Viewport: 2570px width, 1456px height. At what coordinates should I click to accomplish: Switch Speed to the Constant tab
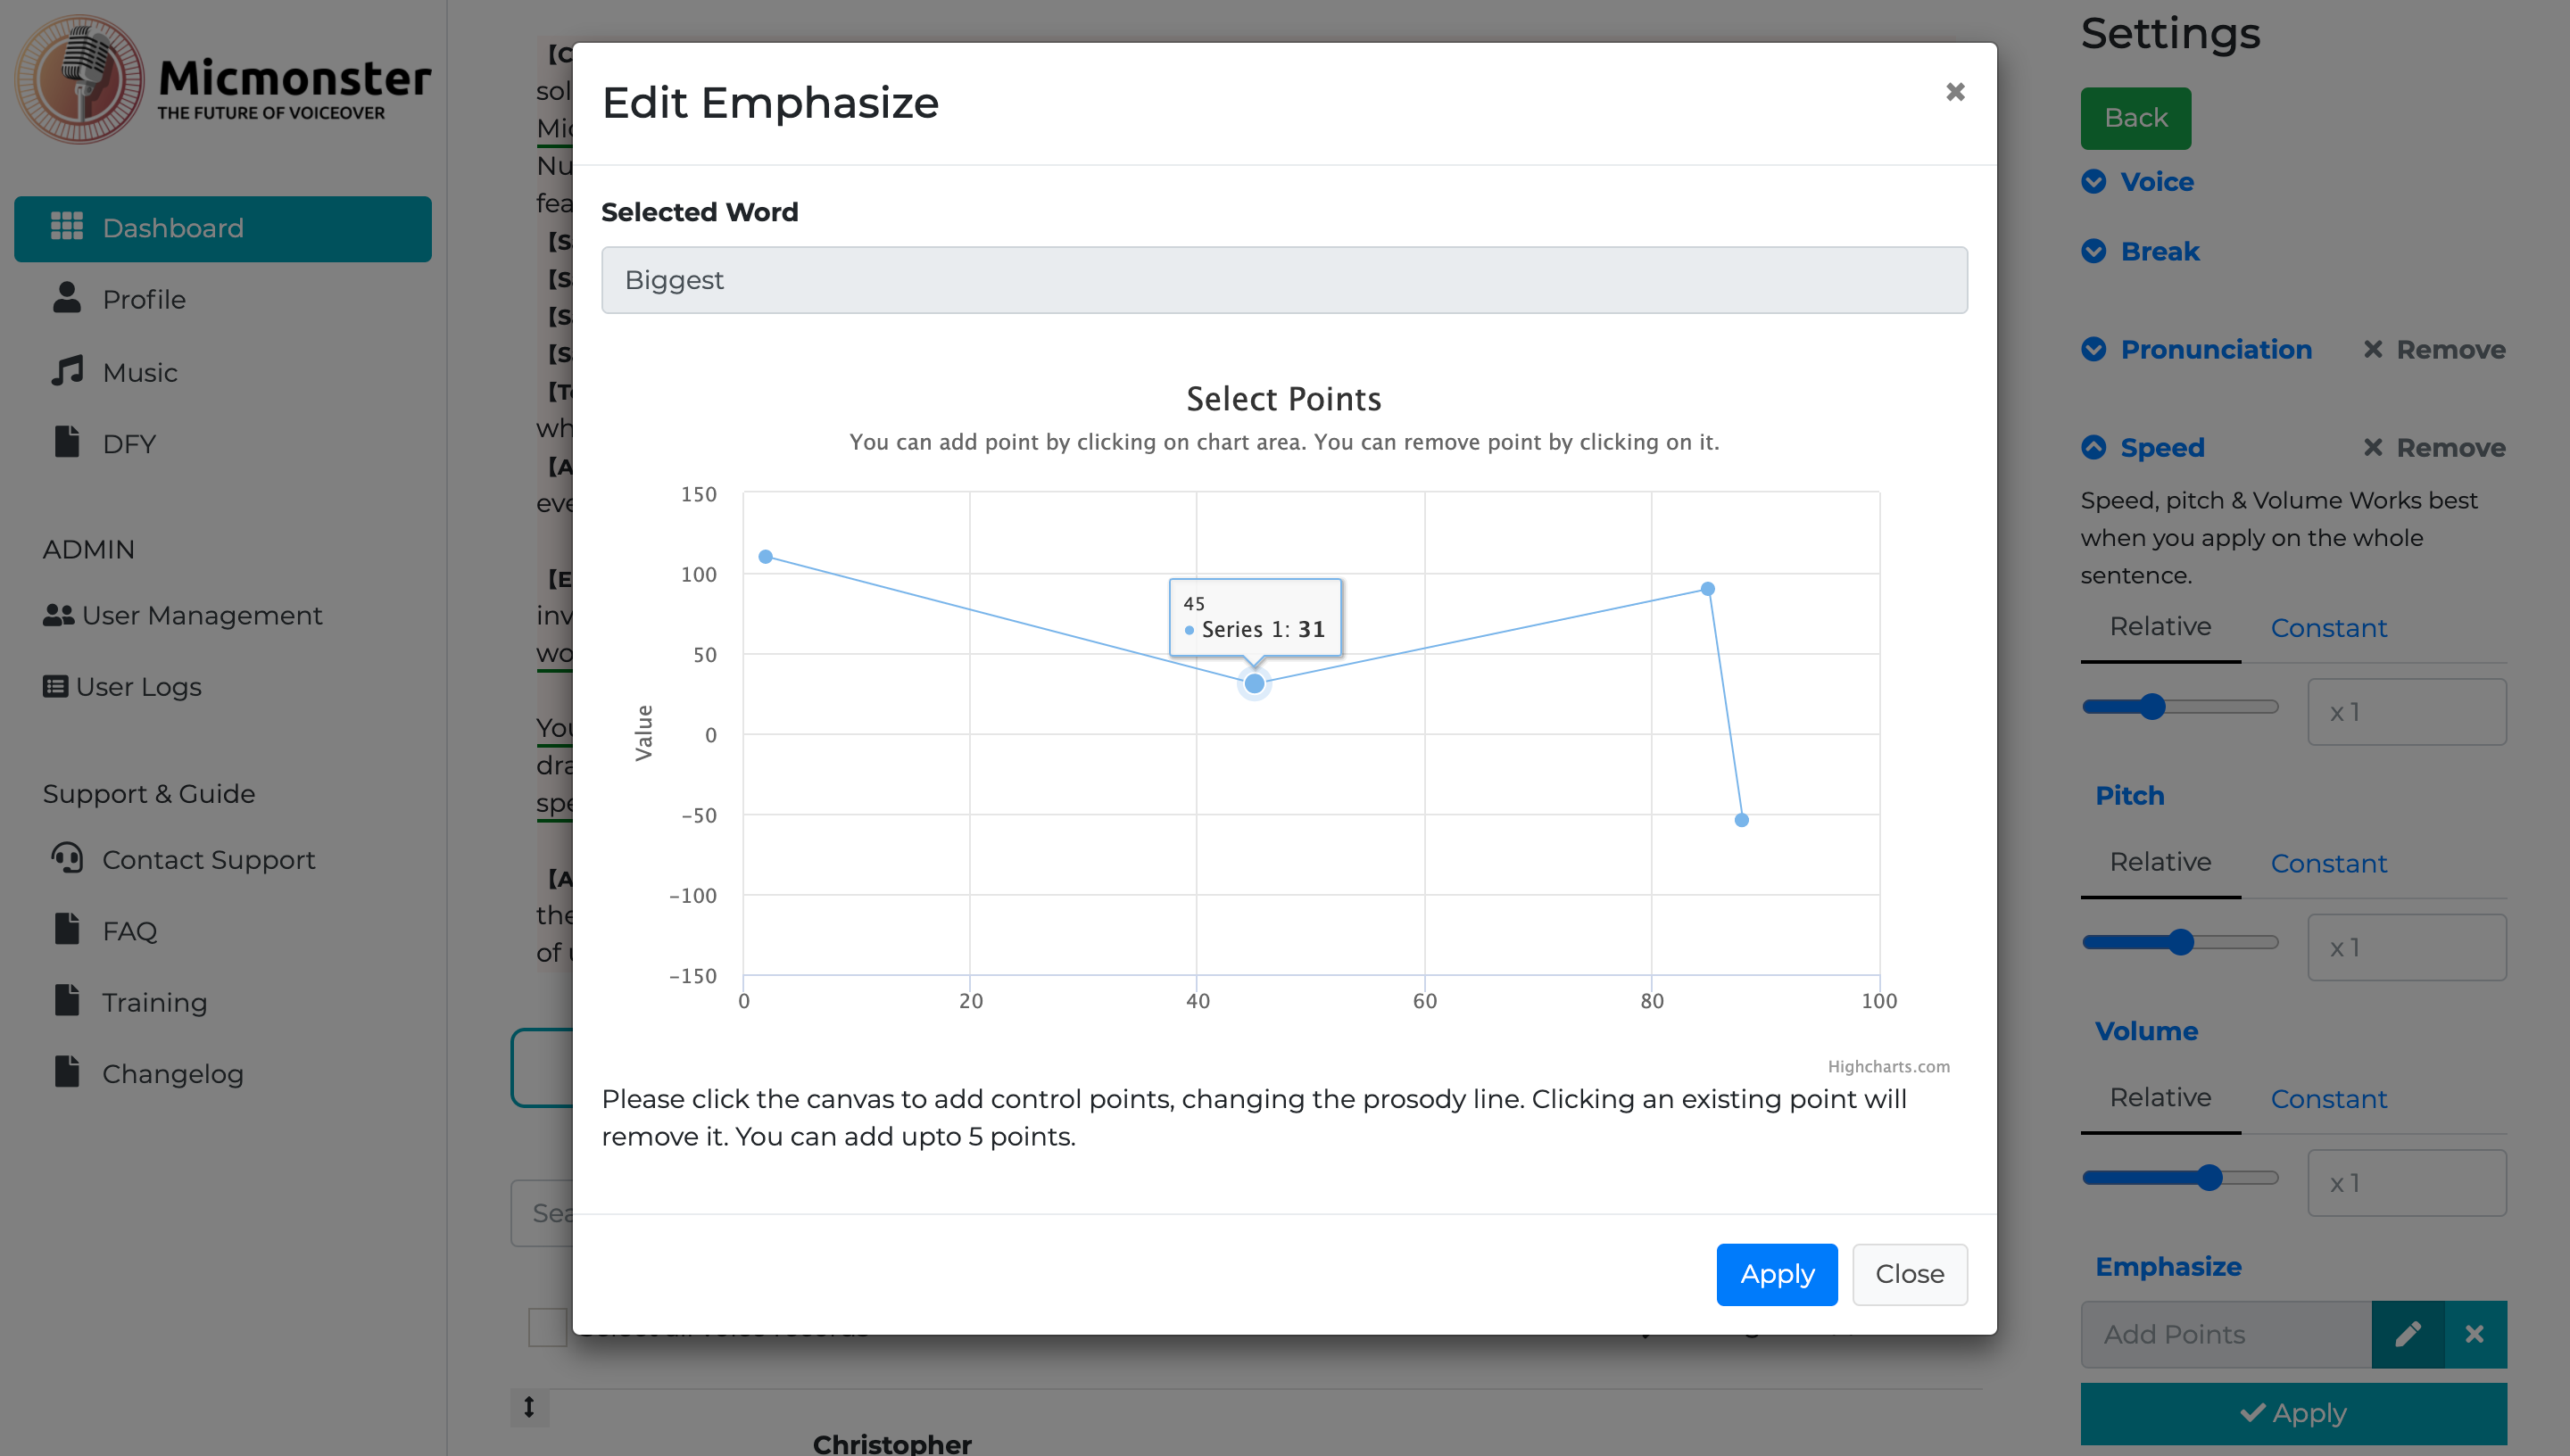[2328, 628]
